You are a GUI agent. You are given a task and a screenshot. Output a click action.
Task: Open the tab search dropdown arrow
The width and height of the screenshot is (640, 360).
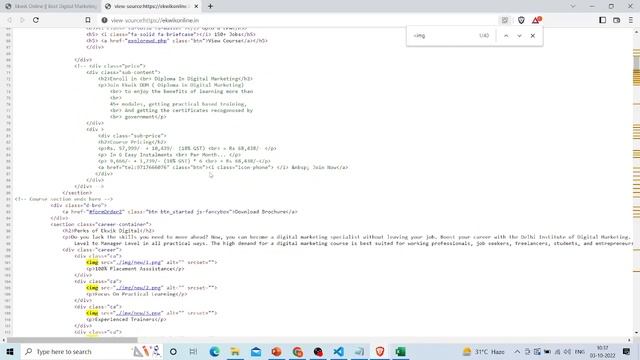[x=573, y=6]
